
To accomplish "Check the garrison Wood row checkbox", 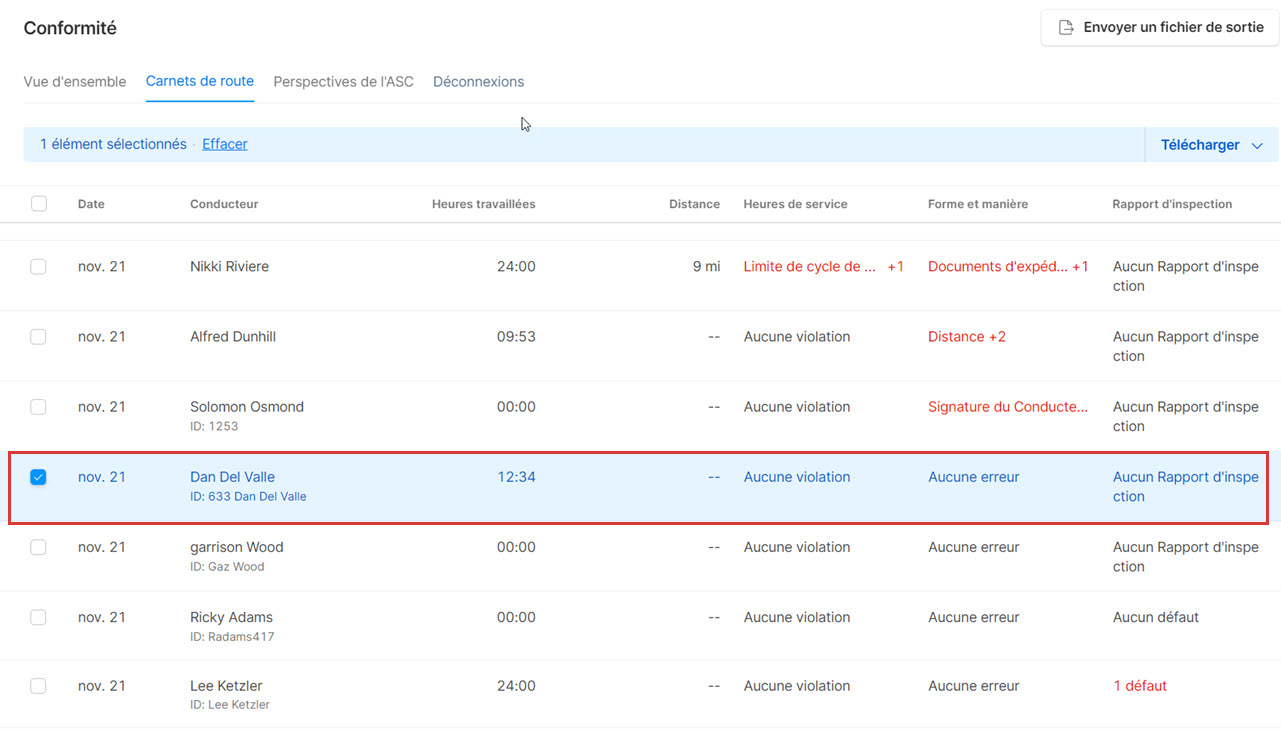I will pyautogui.click(x=38, y=547).
